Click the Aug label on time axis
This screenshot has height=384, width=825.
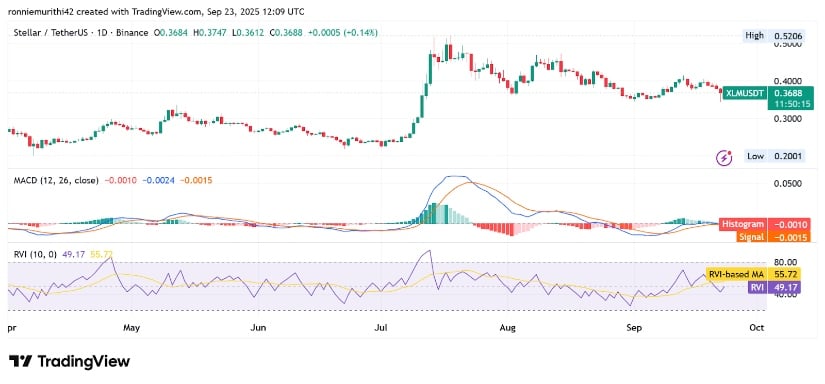(x=507, y=328)
